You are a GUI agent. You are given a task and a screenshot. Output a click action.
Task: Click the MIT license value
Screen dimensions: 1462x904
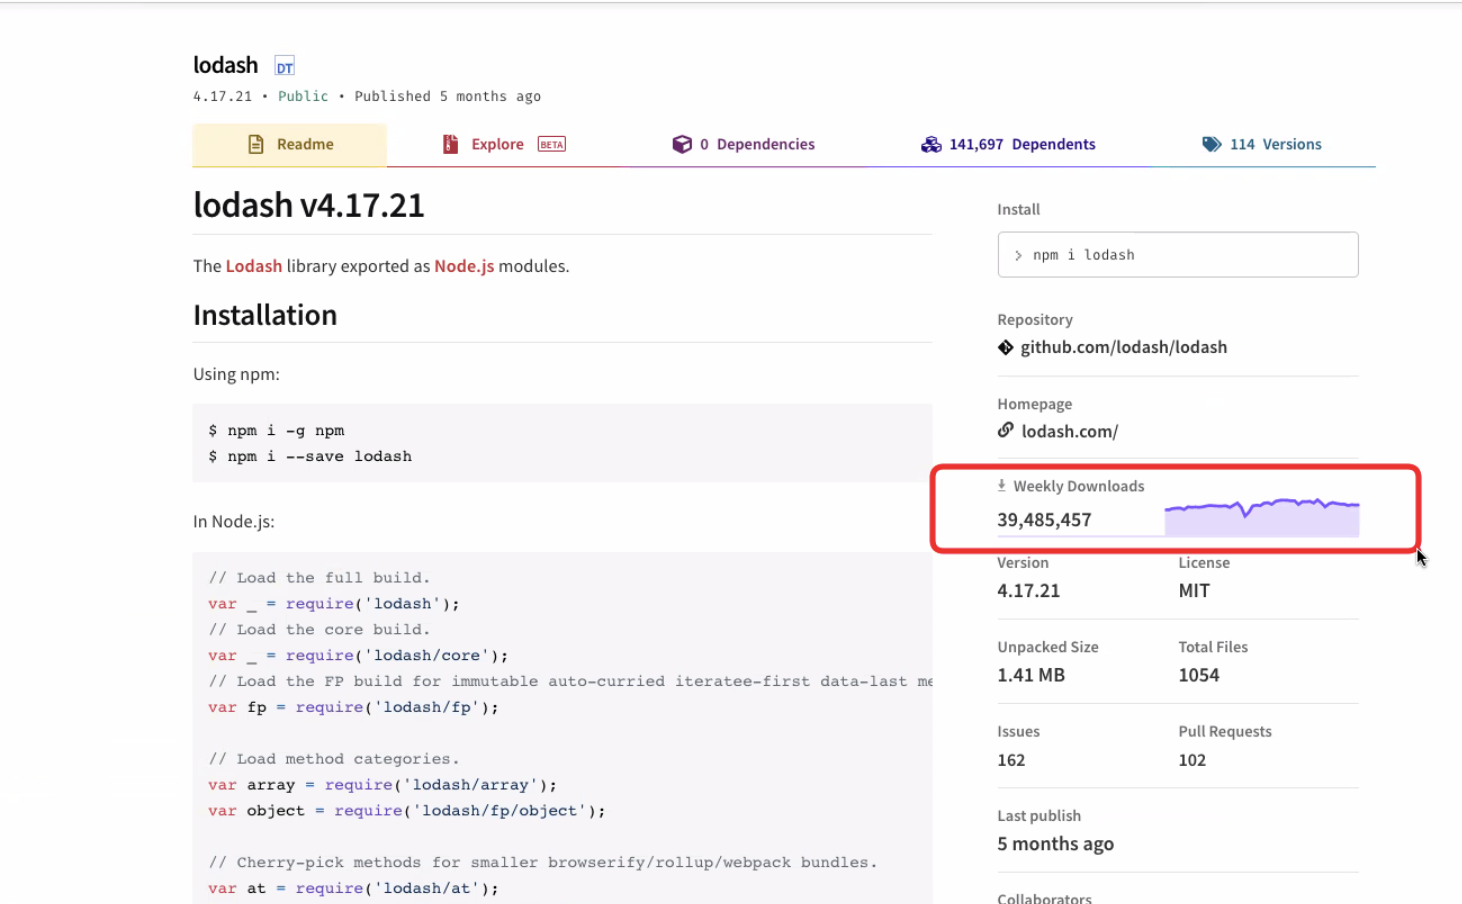pyautogui.click(x=1194, y=591)
